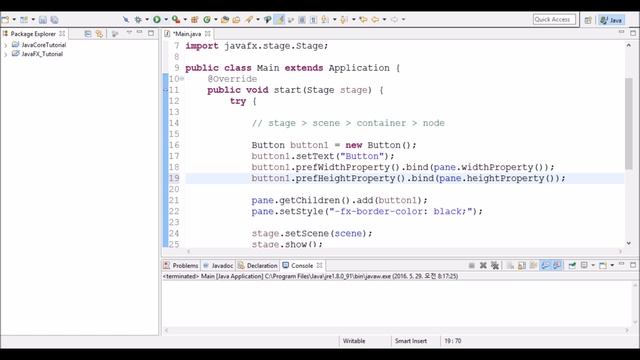640x360 pixels.
Task: Open the New file wizard dropdown arrow
Action: point(14,20)
